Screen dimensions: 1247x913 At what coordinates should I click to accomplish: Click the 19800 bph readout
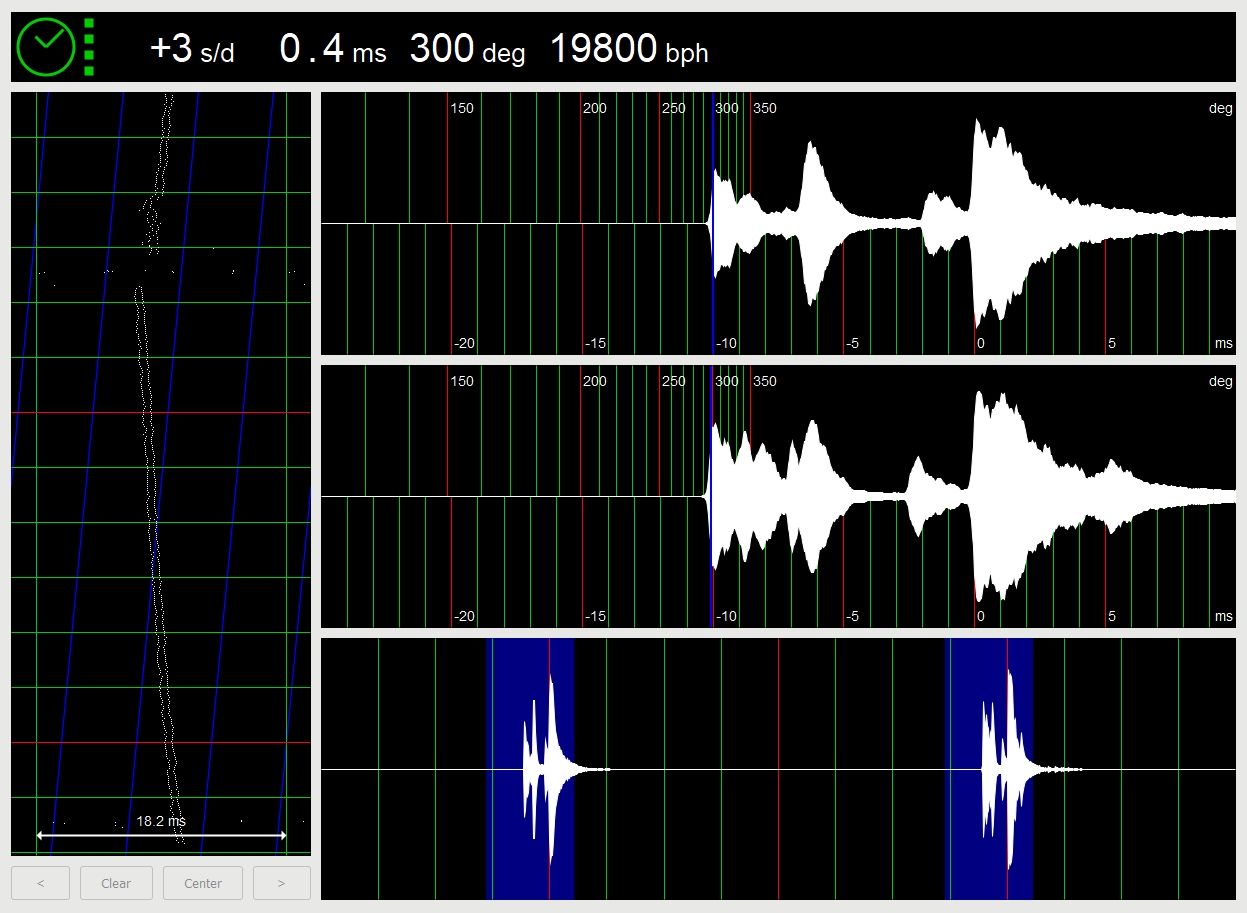click(628, 49)
